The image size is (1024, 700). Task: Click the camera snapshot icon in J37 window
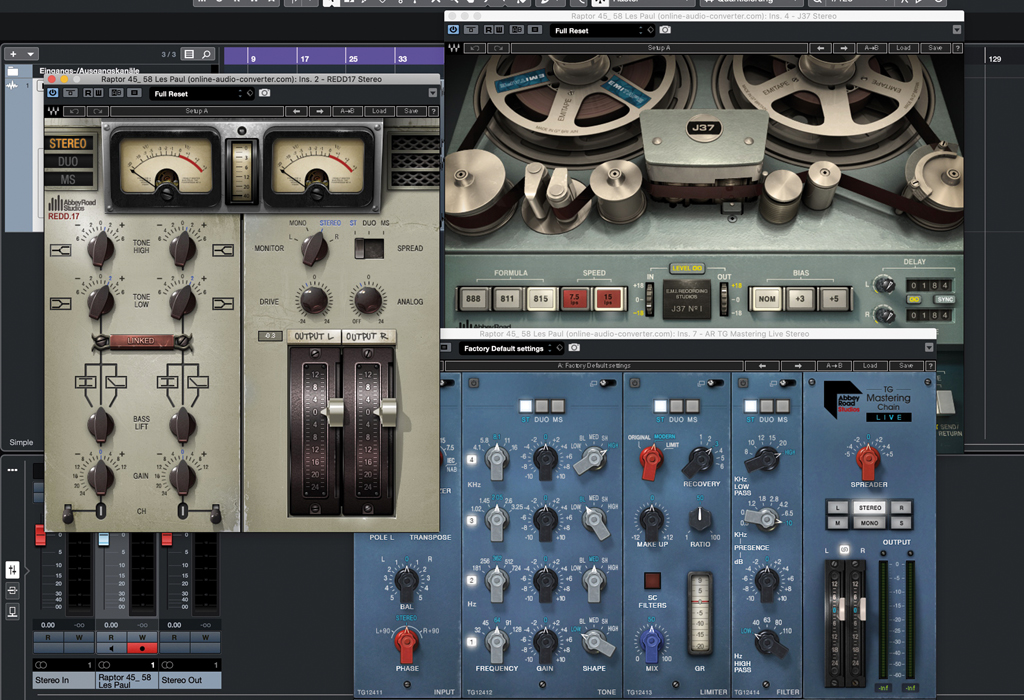pos(665,30)
